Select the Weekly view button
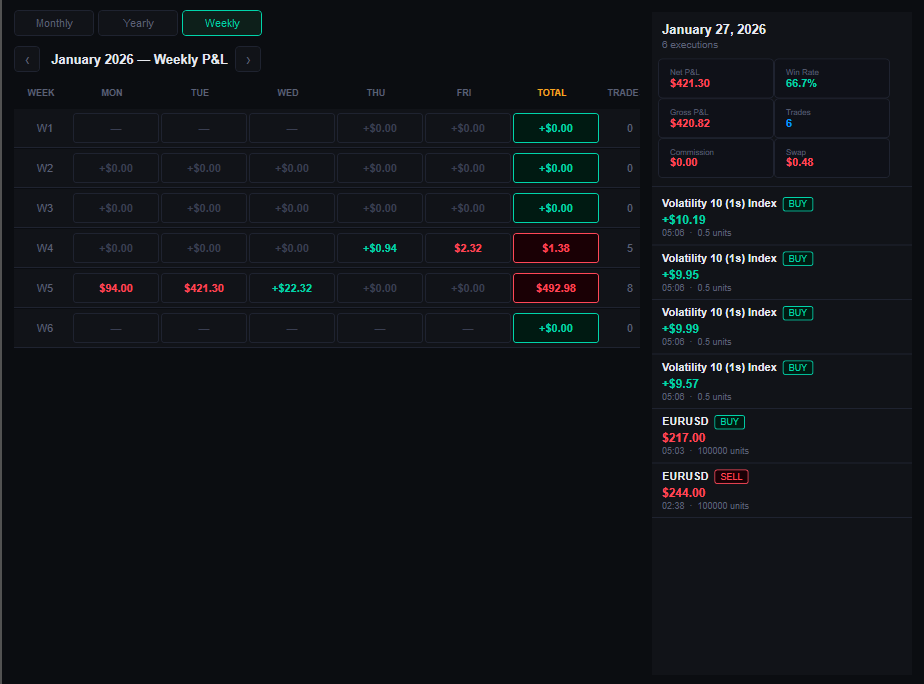Viewport: 924px width, 684px height. (221, 22)
